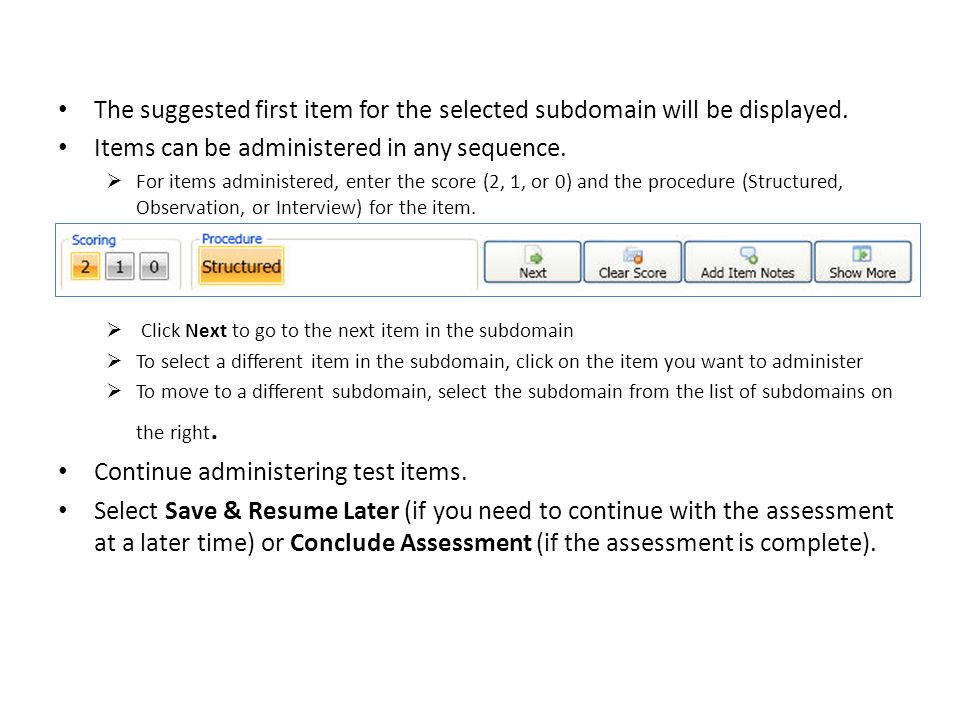This screenshot has height=720, width=960.
Task: Choose the Structured procedure option
Action: point(241,266)
